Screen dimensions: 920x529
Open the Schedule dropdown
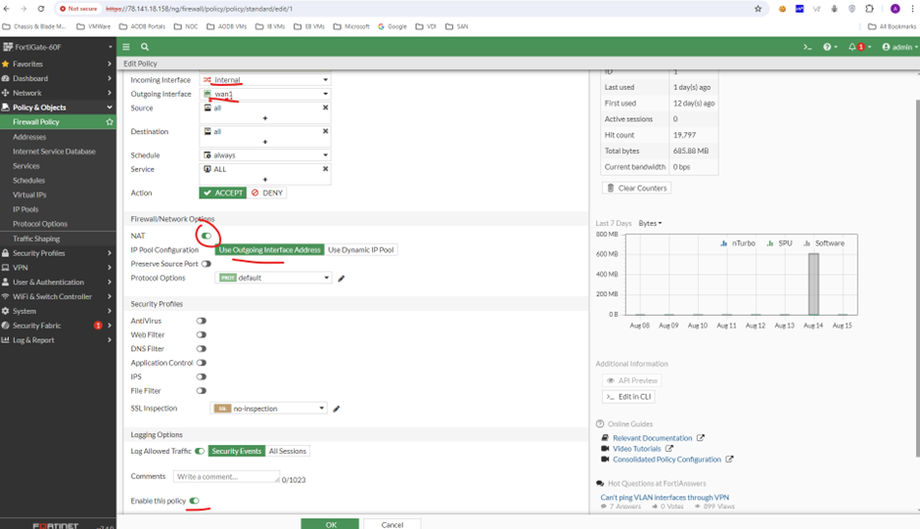click(x=265, y=155)
